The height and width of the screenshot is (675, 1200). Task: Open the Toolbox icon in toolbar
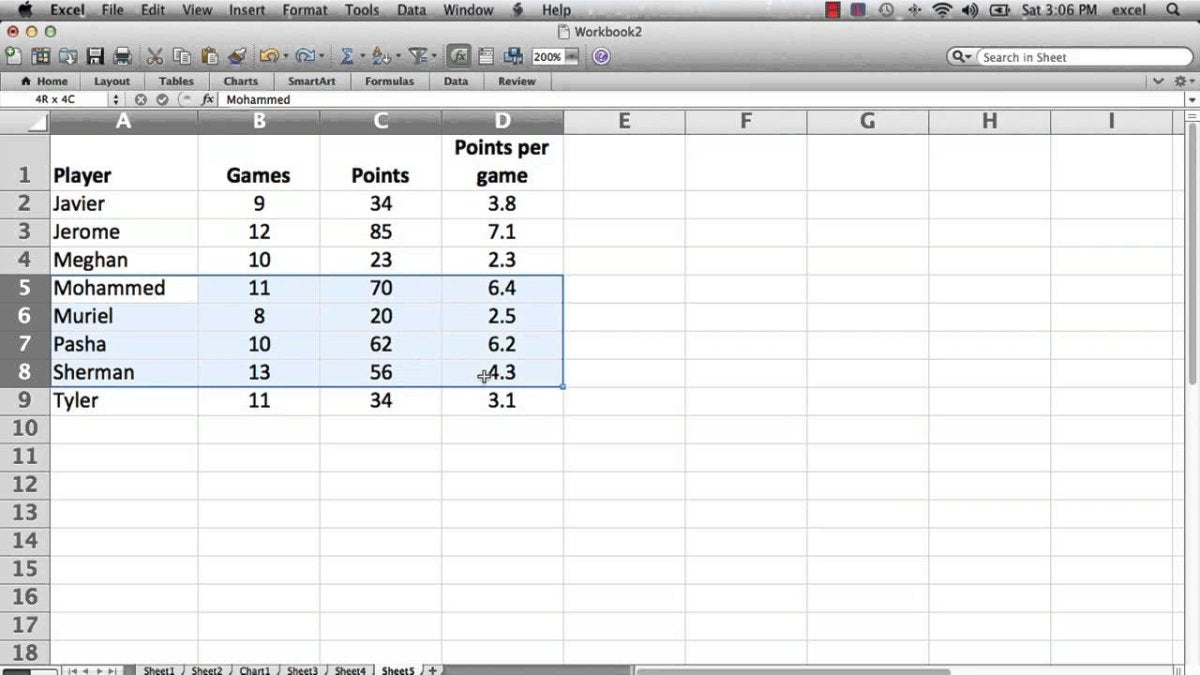pos(486,56)
